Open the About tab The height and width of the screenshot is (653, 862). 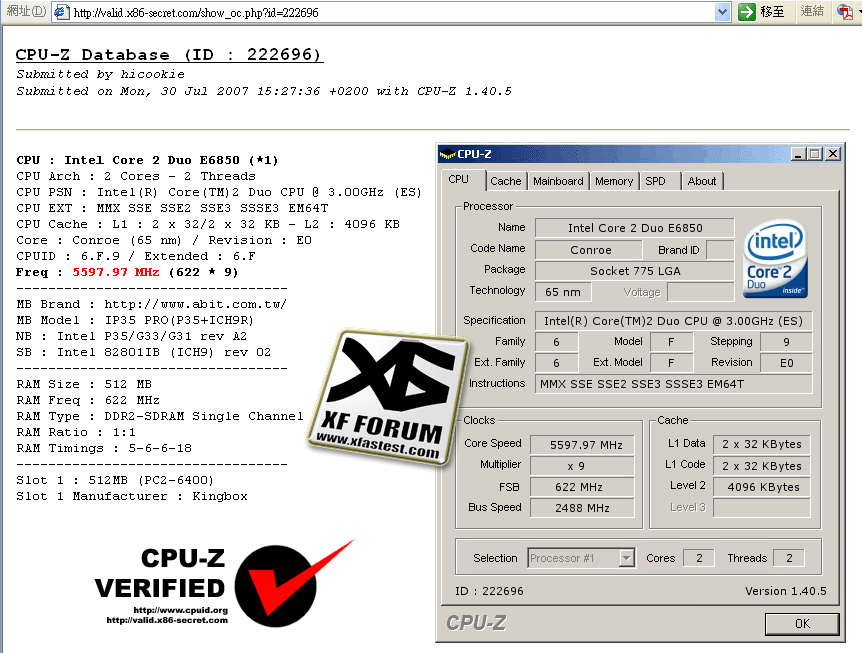(x=702, y=181)
